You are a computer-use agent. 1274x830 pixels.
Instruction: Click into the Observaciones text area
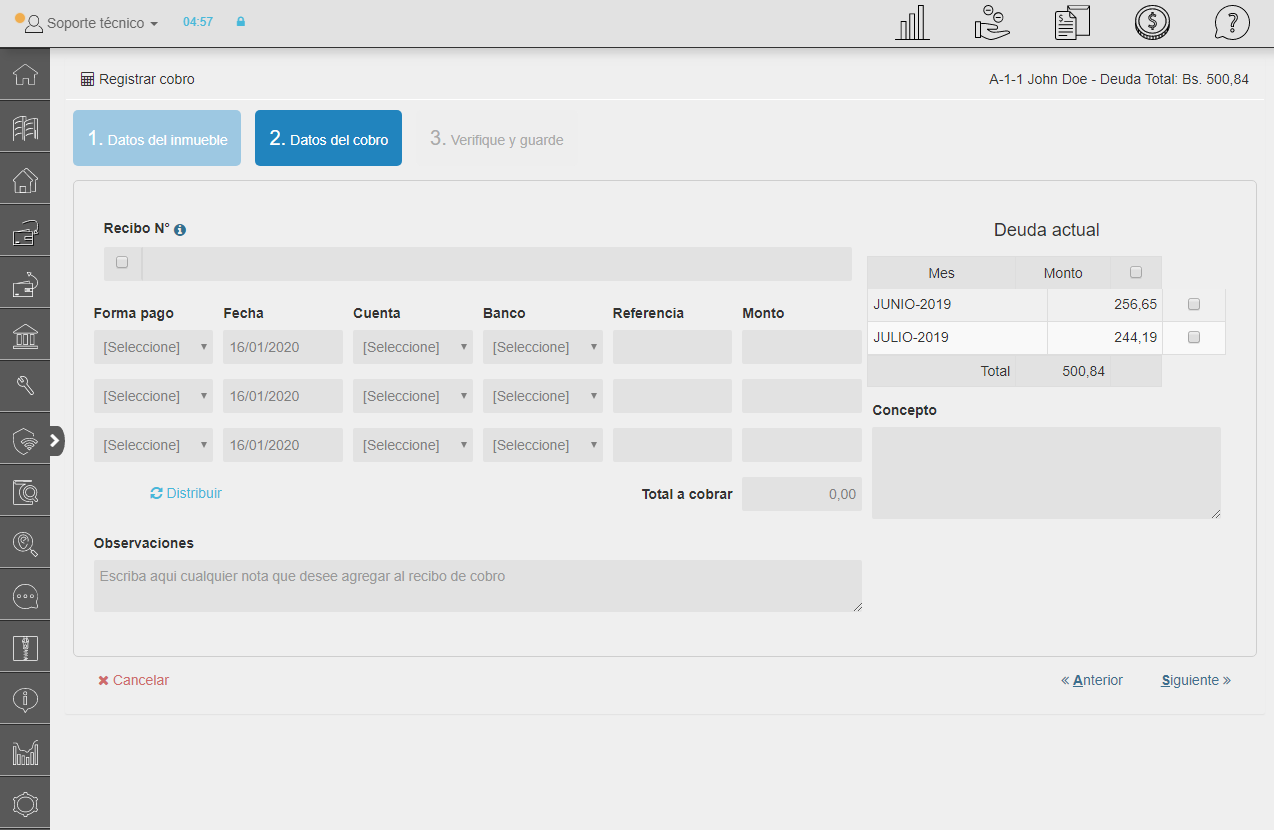point(477,586)
